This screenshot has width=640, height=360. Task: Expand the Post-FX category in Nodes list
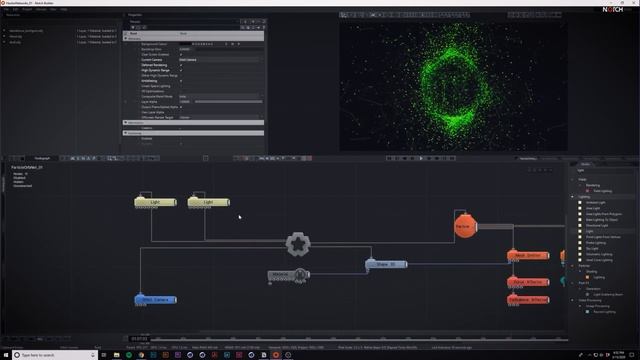[x=572, y=283]
